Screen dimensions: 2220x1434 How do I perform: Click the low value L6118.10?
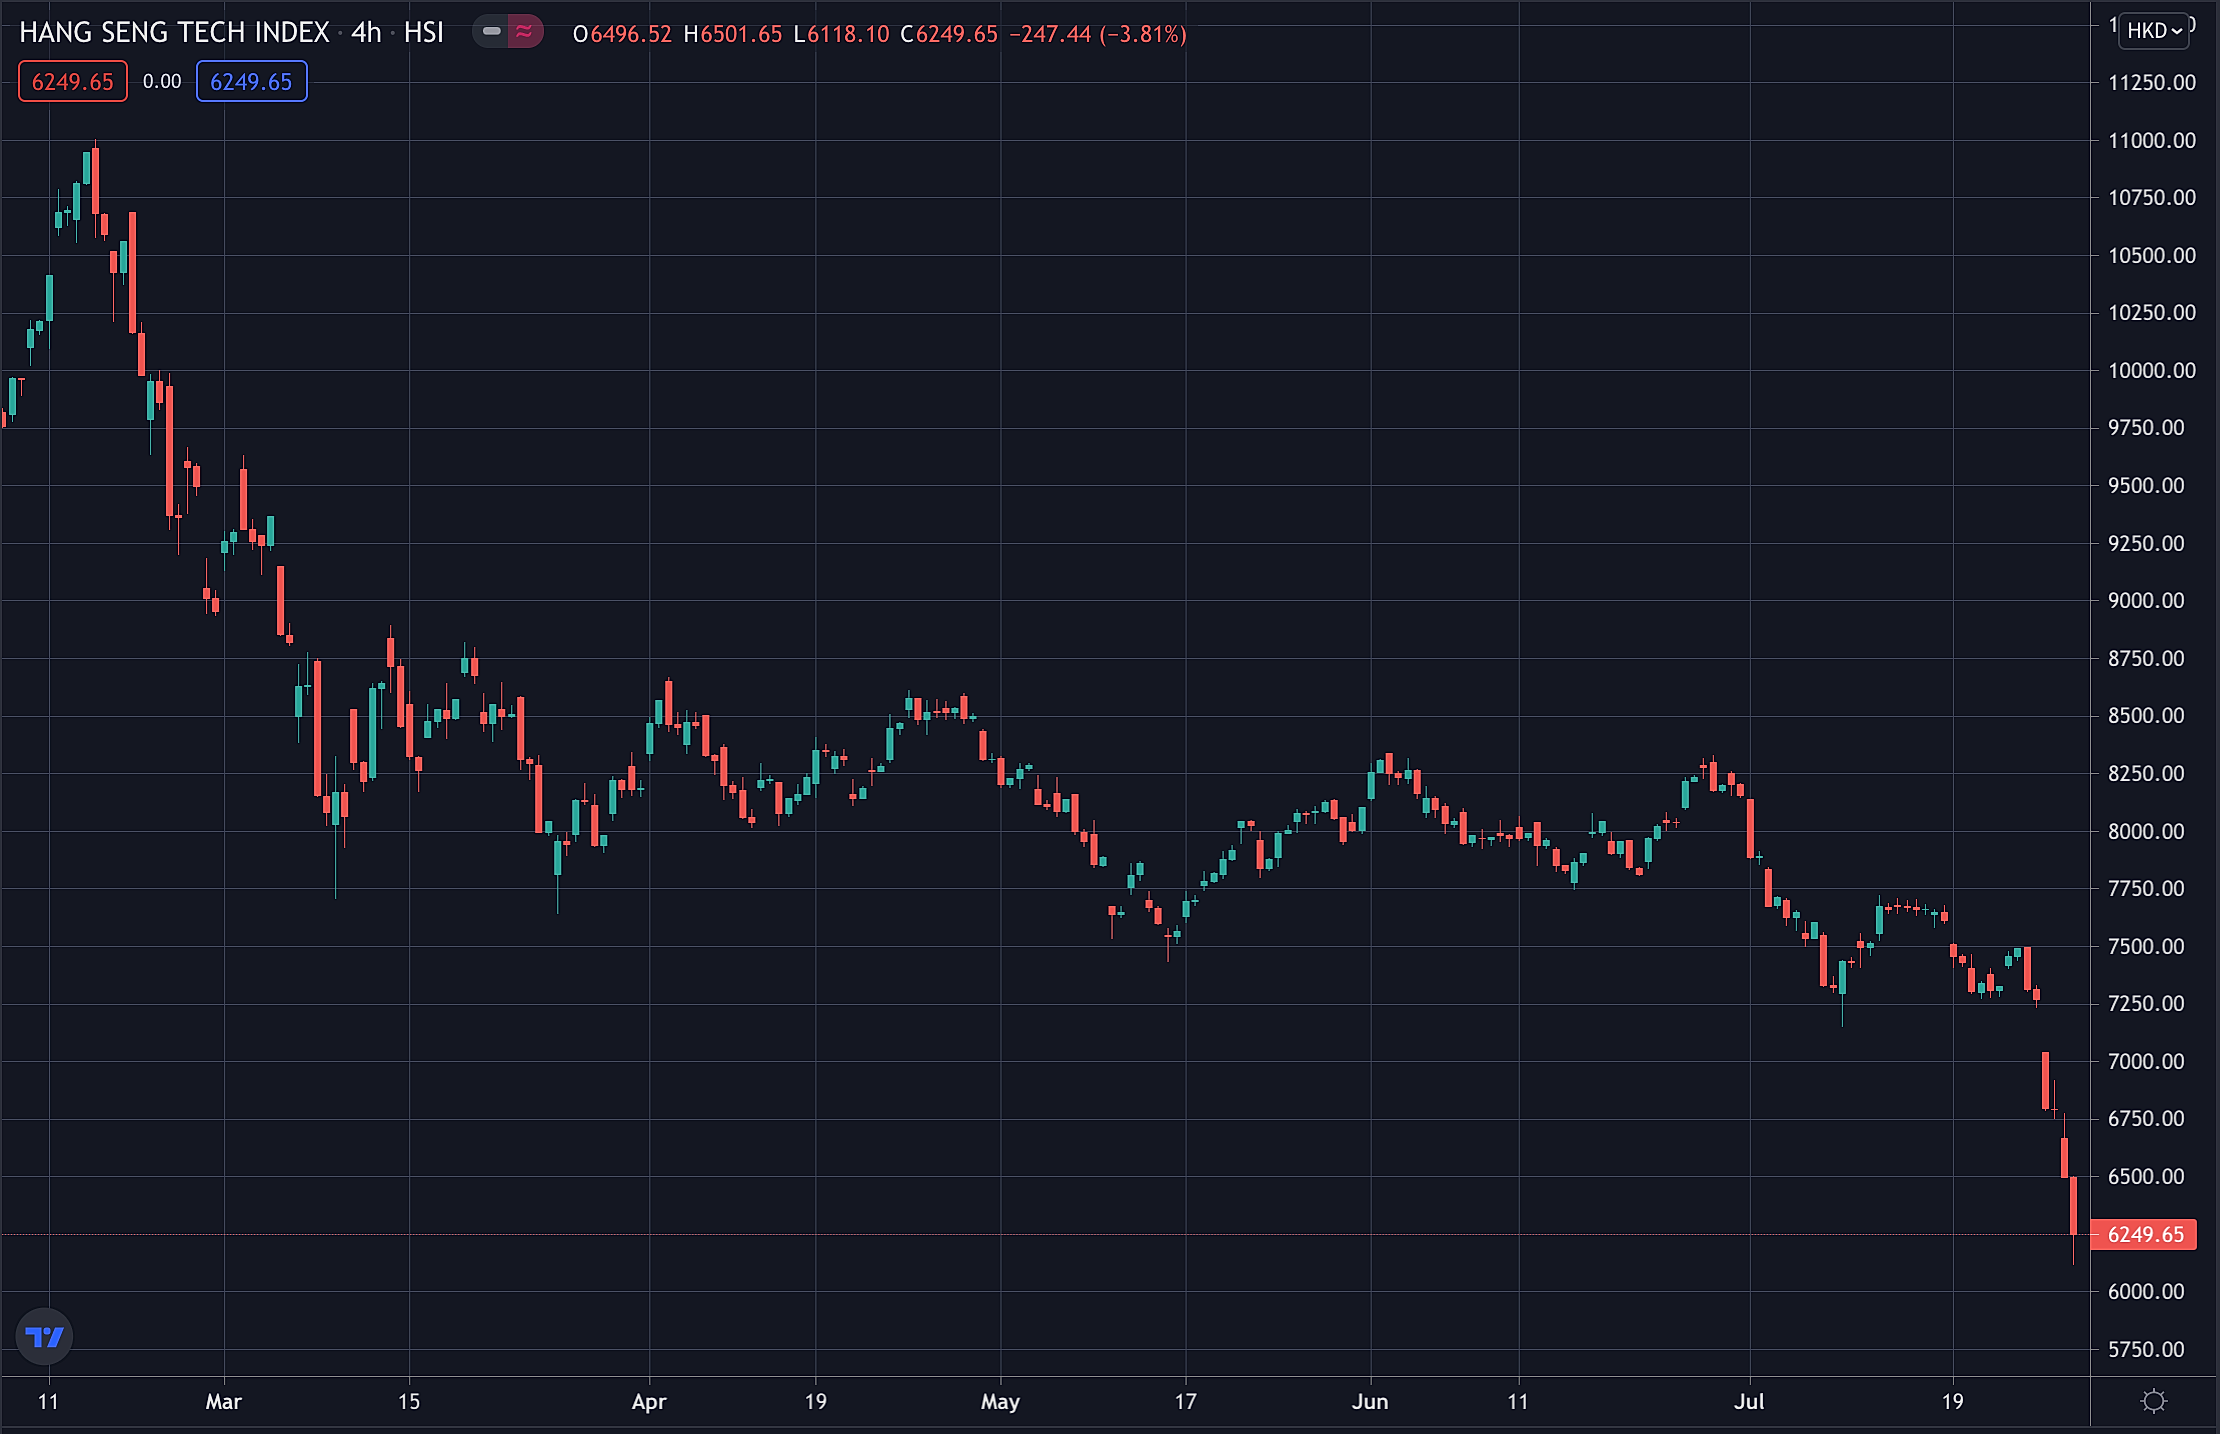click(x=841, y=34)
